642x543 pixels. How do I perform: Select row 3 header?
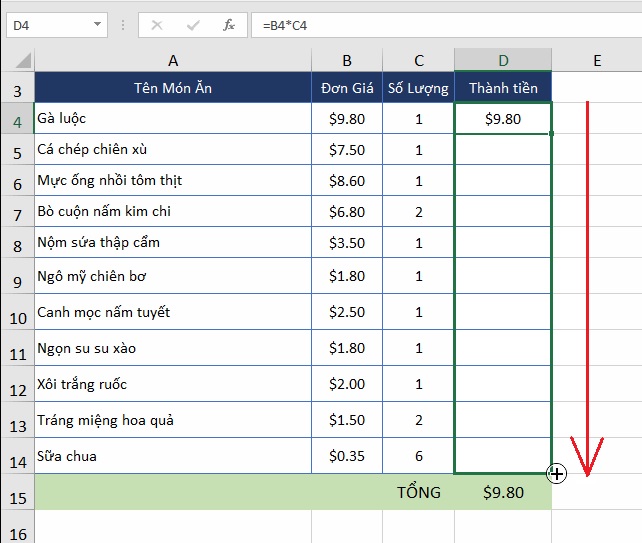tap(18, 88)
